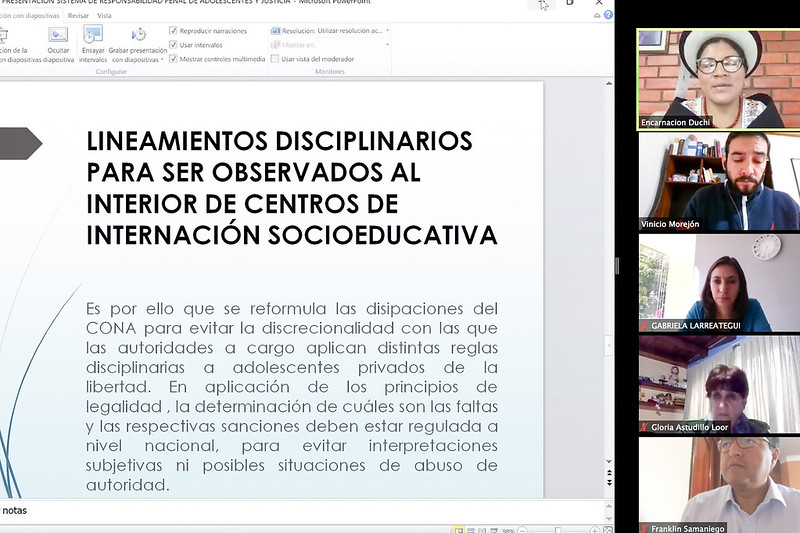Click the Configurar group label
The width and height of the screenshot is (800, 533).
(111, 71)
